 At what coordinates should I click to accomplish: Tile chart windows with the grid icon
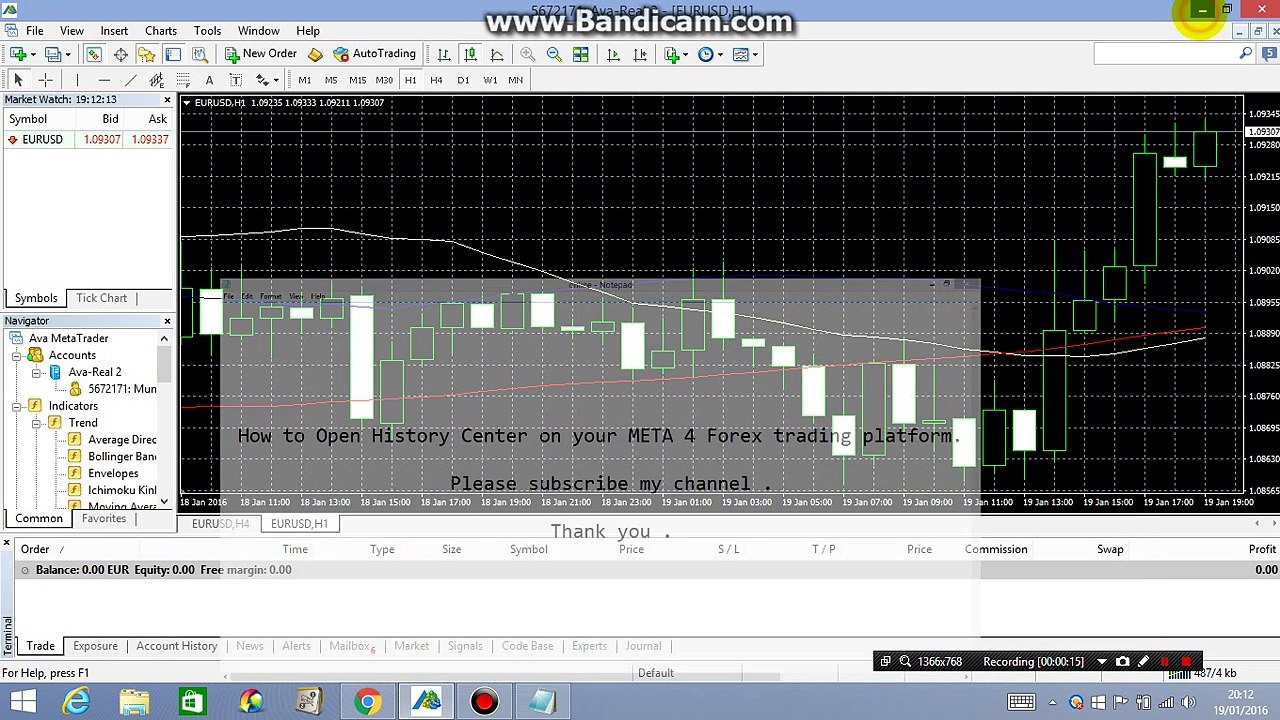580,54
